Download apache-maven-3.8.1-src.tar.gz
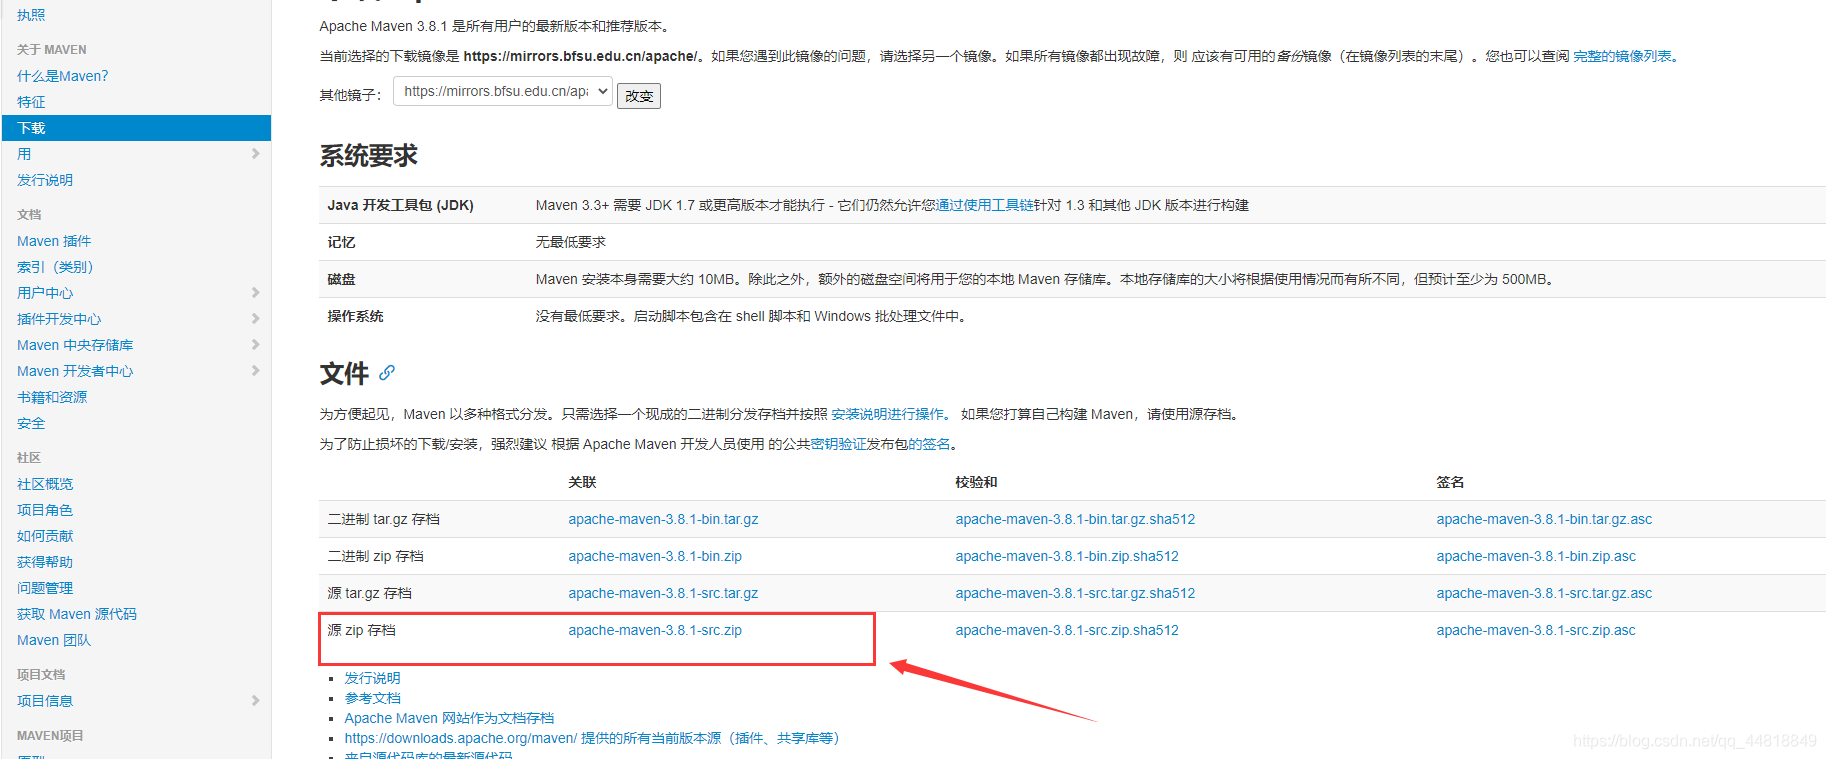The height and width of the screenshot is (759, 1826). tap(663, 593)
